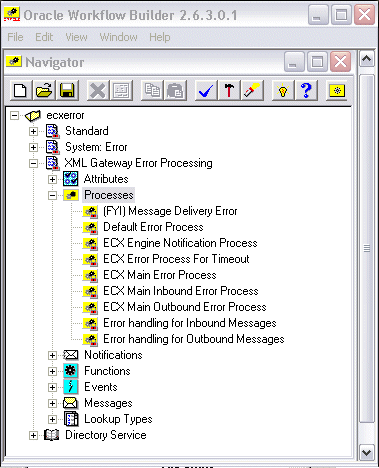Click the Notifications envelope icon

click(x=71, y=355)
